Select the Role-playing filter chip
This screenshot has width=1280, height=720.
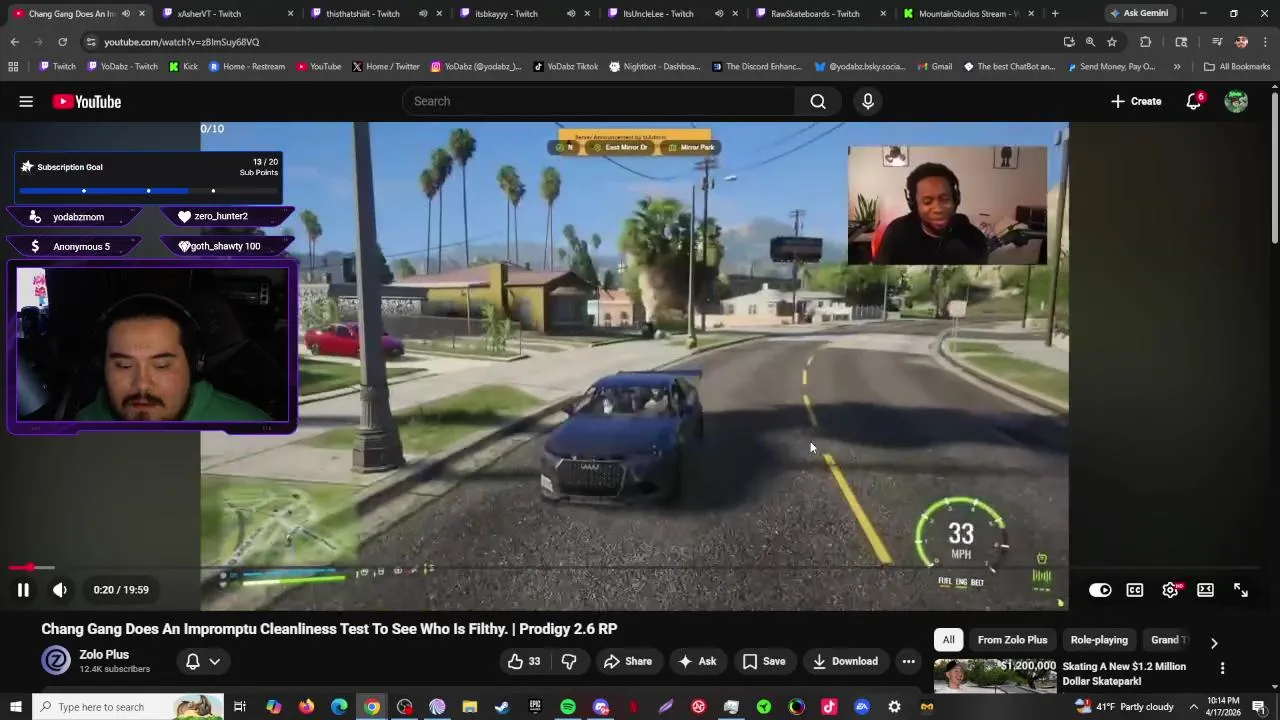[x=1099, y=640]
